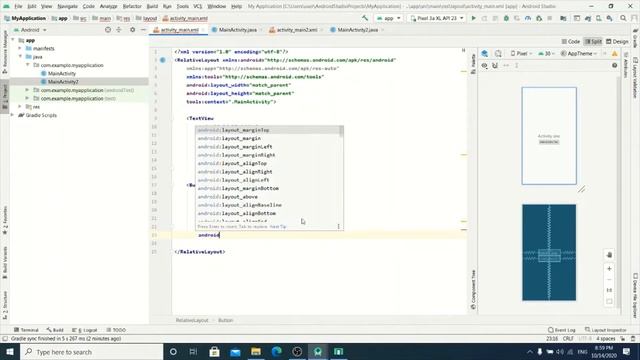Toggle View Options eye icon in design toolbar
This screenshot has height=360, width=640.
point(484,65)
